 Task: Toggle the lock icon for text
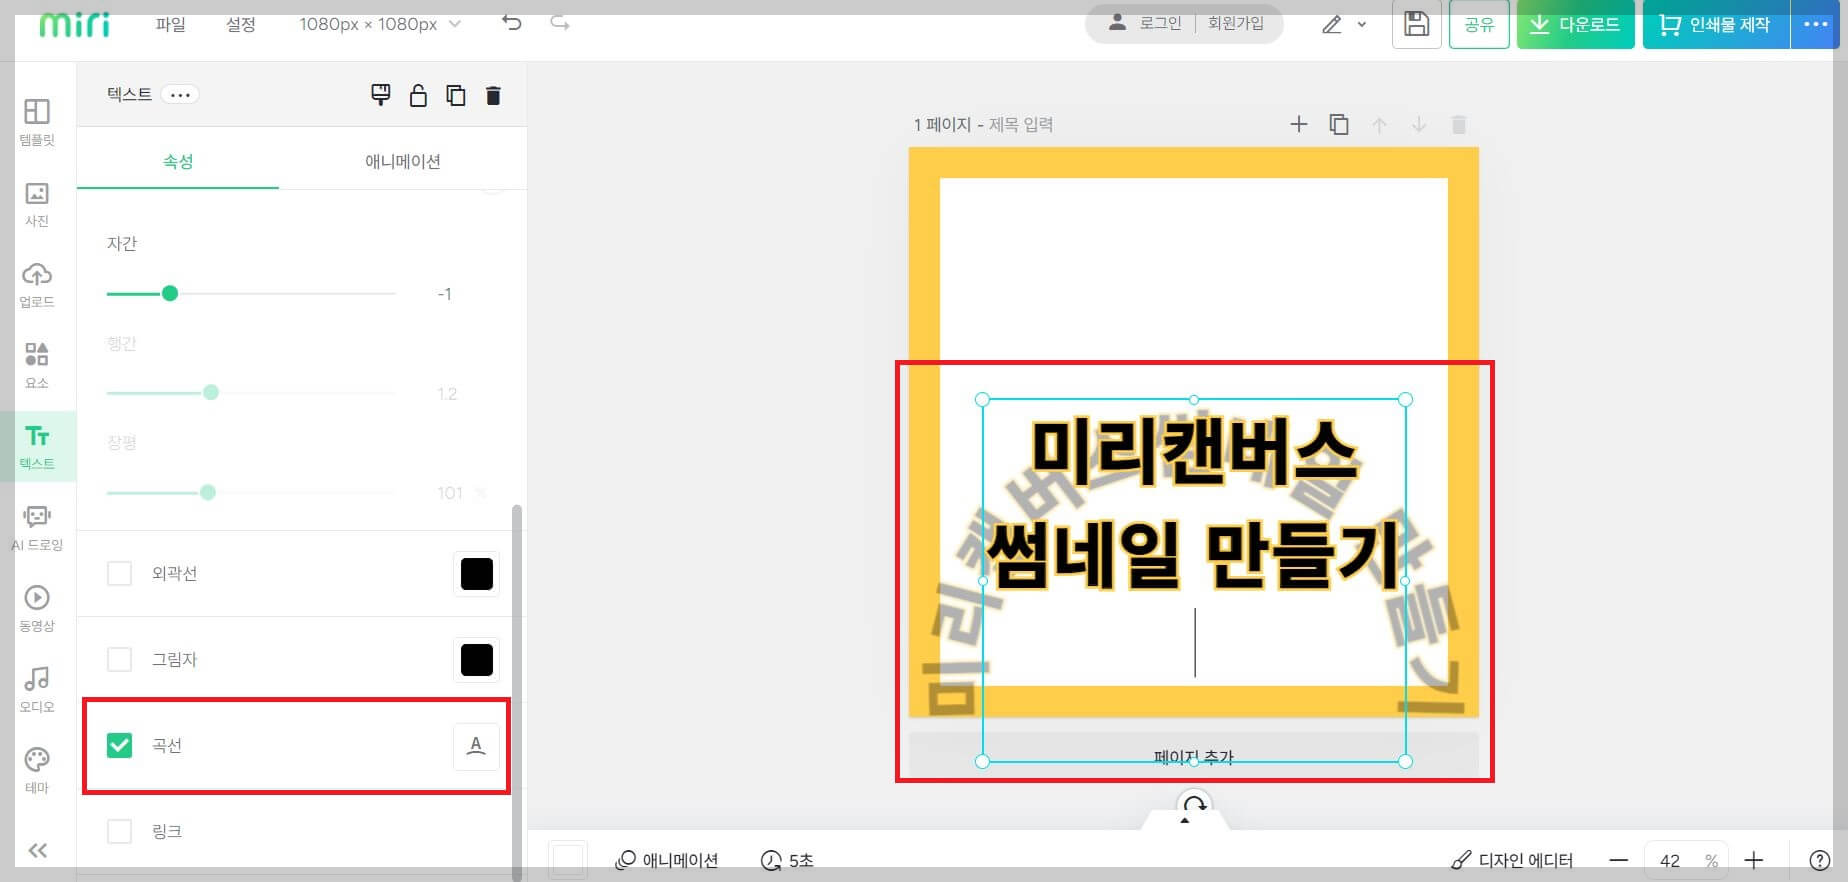[x=418, y=95]
